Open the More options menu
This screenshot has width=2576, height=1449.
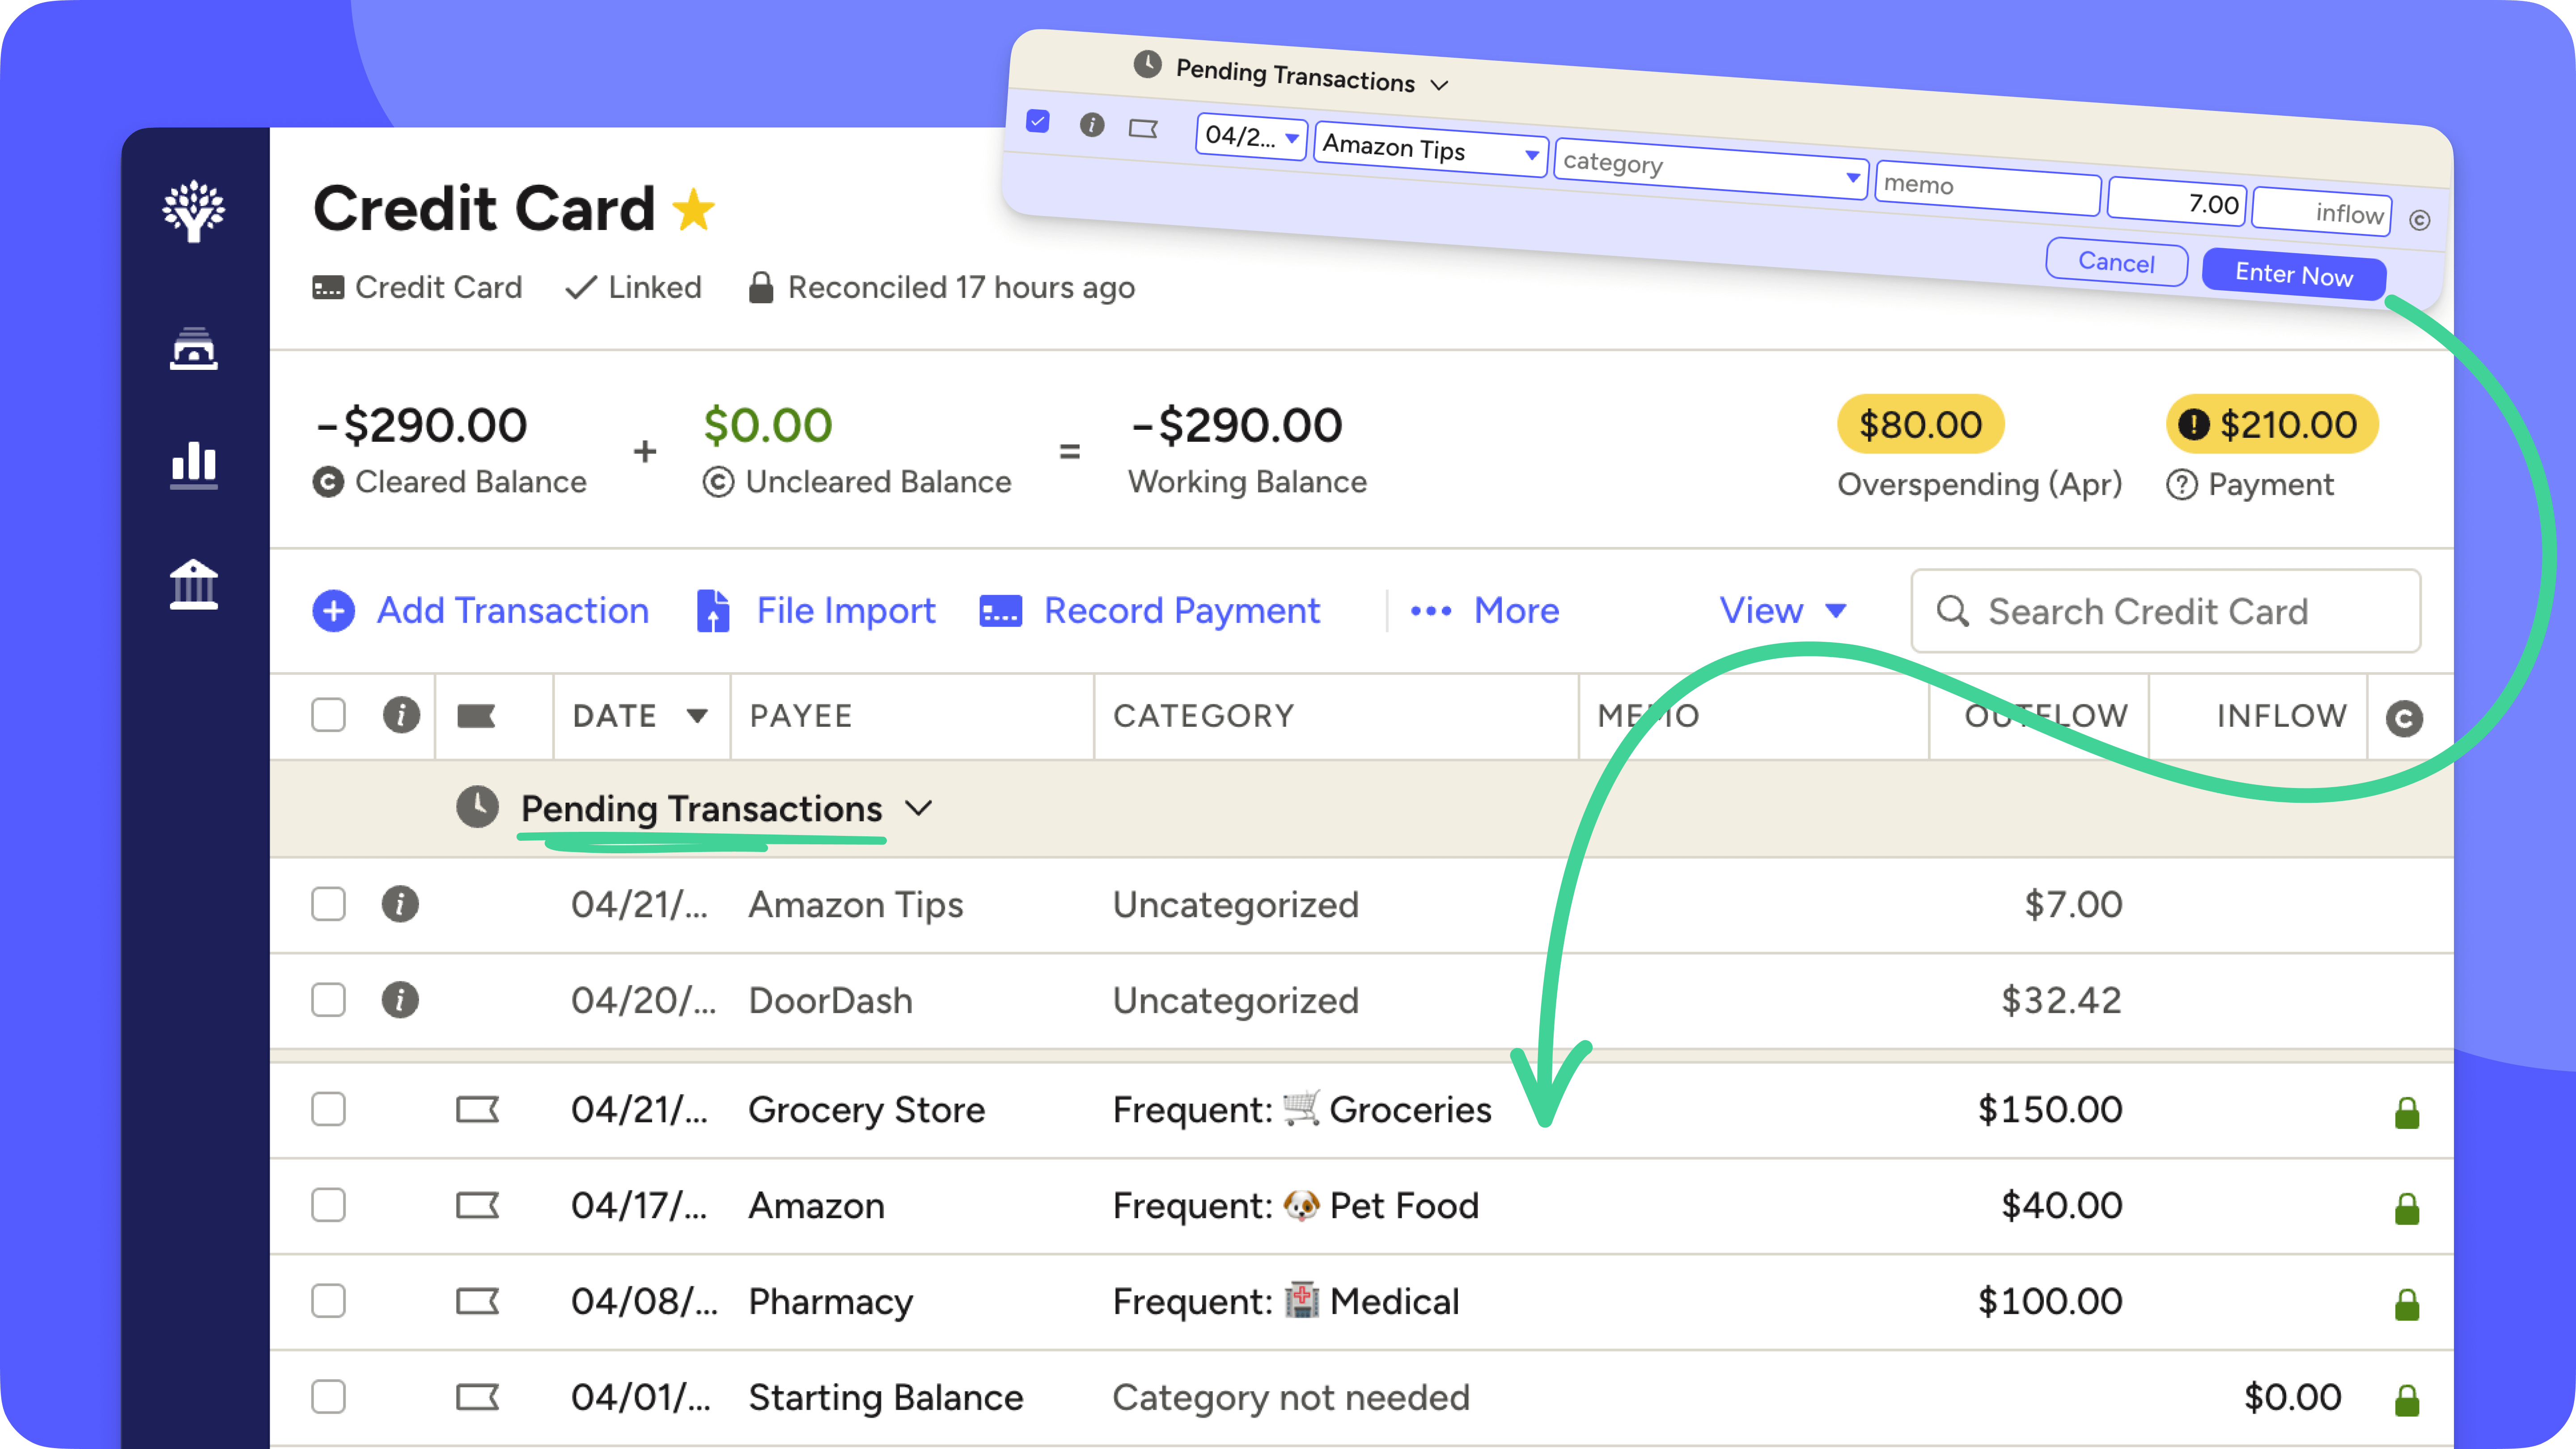pyautogui.click(x=1485, y=611)
